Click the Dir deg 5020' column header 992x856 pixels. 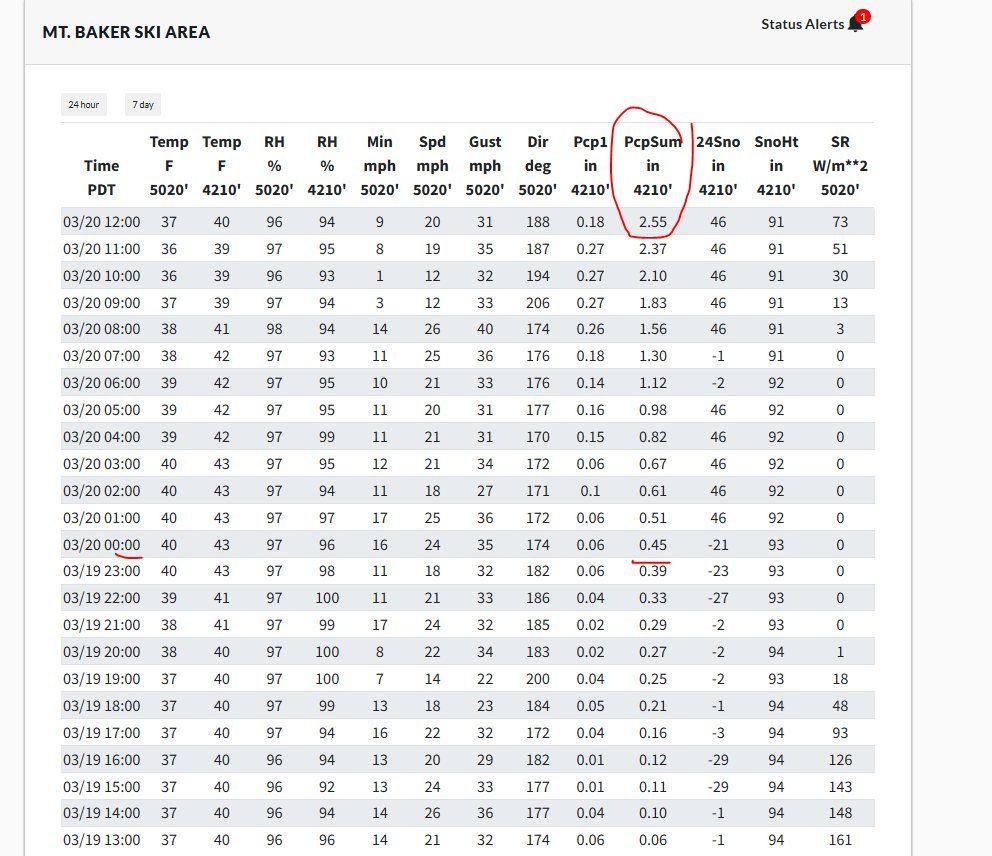coord(538,166)
